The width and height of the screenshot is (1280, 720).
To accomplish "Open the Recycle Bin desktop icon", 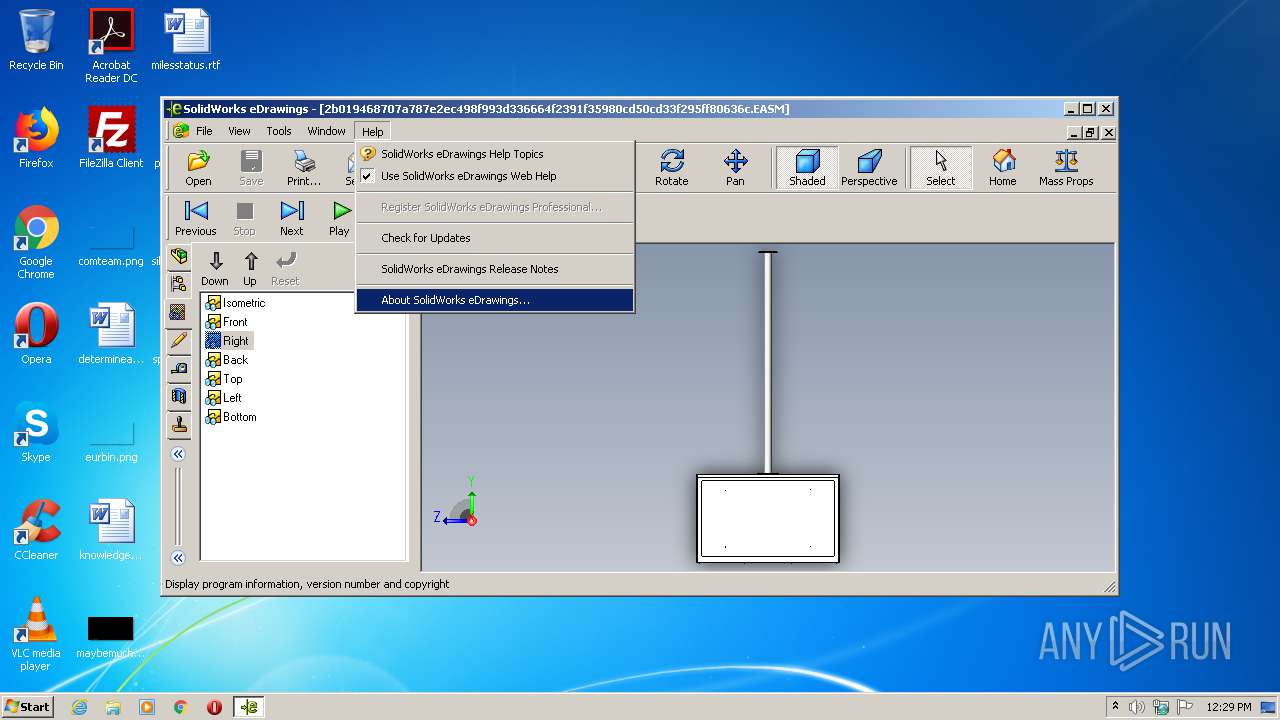I will click(36, 40).
